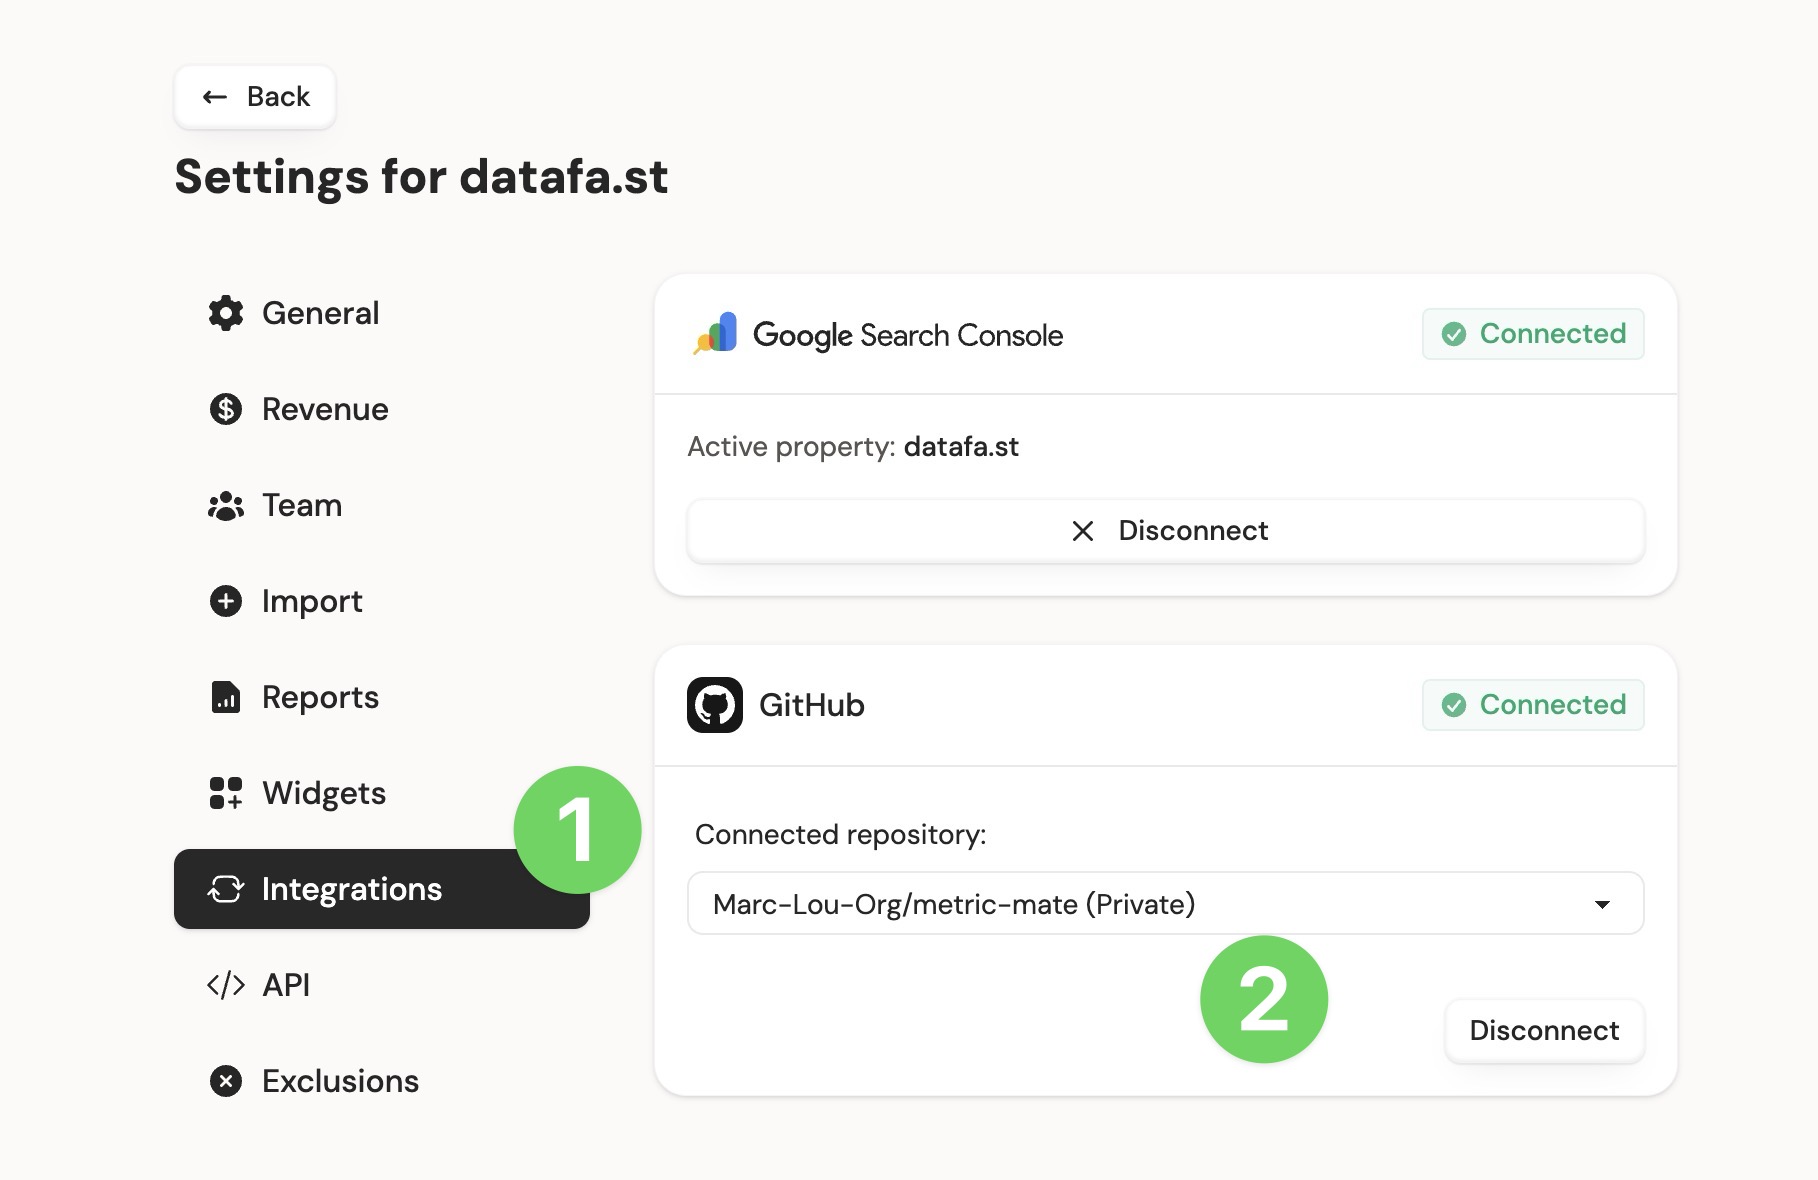The width and height of the screenshot is (1818, 1180).
Task: Click the Import plus icon
Action: point(226,601)
